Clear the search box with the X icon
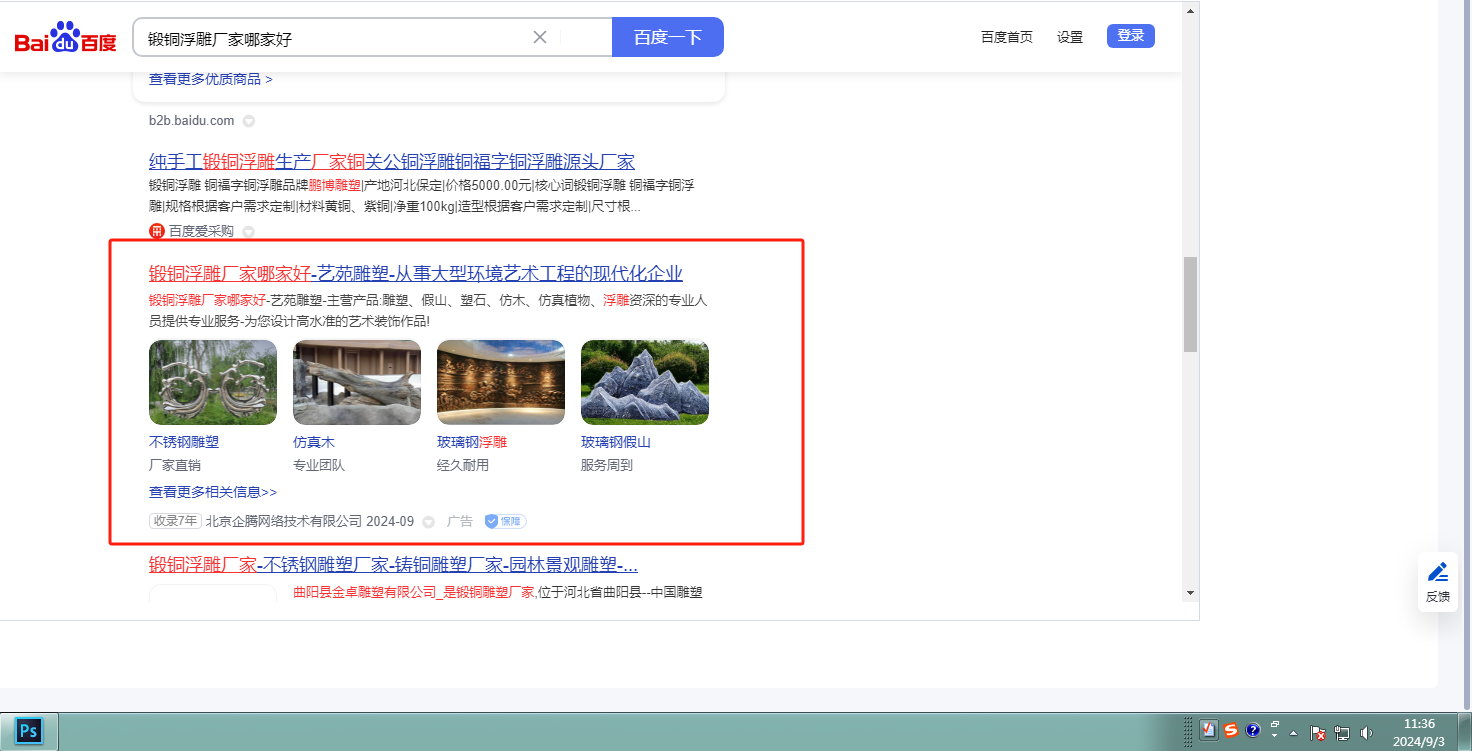 pos(540,37)
